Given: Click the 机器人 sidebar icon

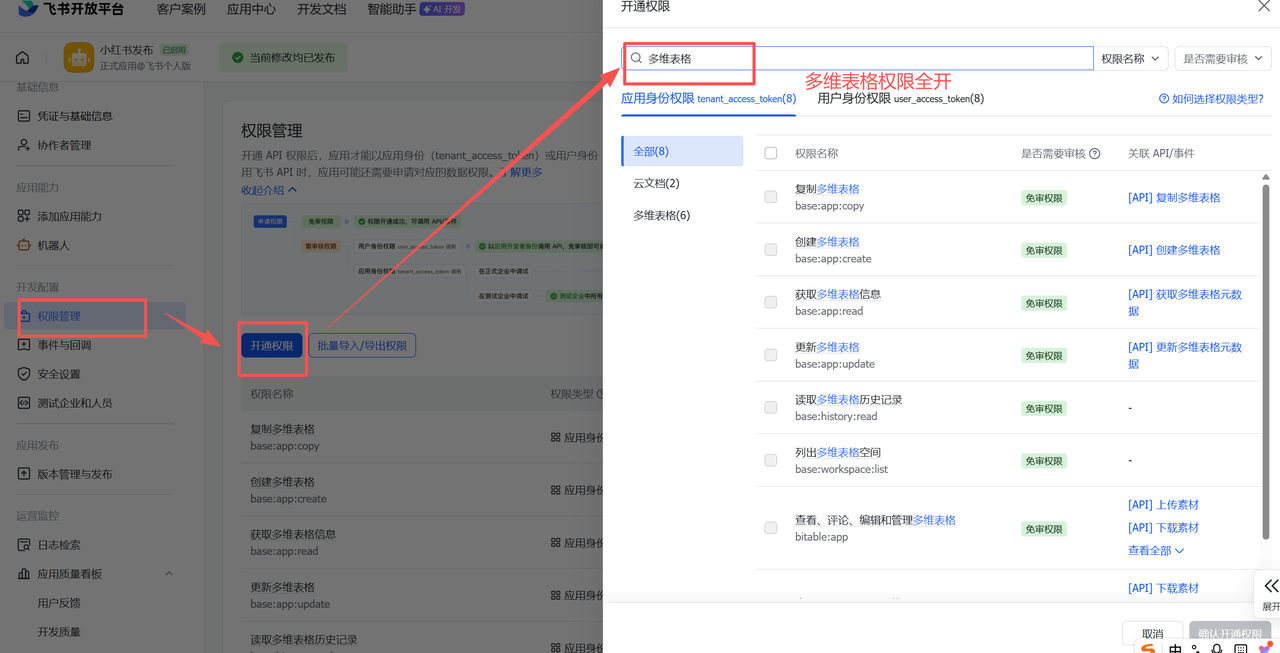Looking at the screenshot, I should pos(24,245).
